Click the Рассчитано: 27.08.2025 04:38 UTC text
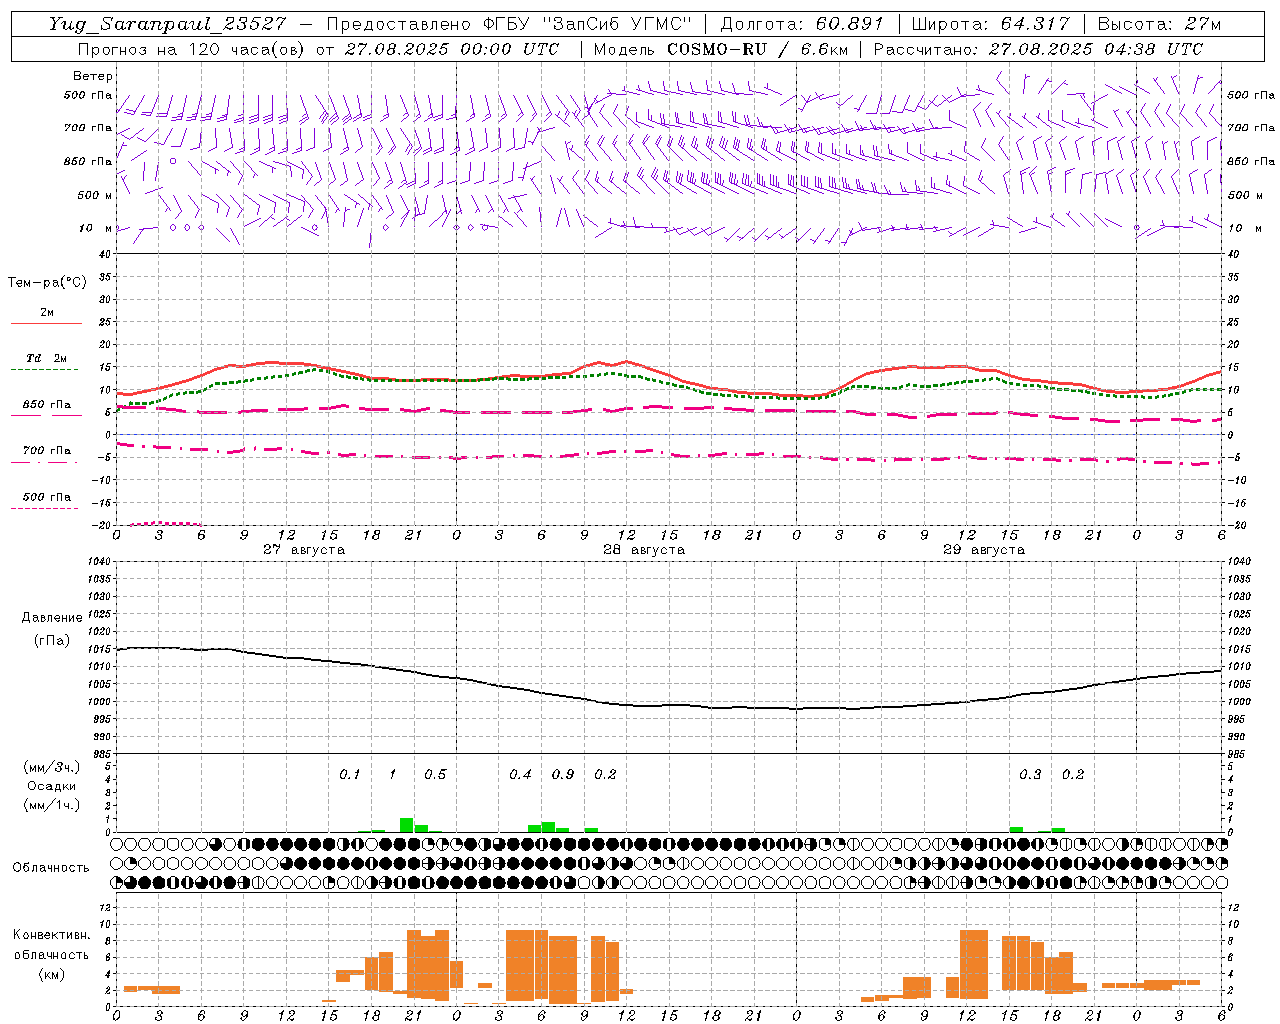This screenshot has width=1280, height=1024. (x=1038, y=49)
